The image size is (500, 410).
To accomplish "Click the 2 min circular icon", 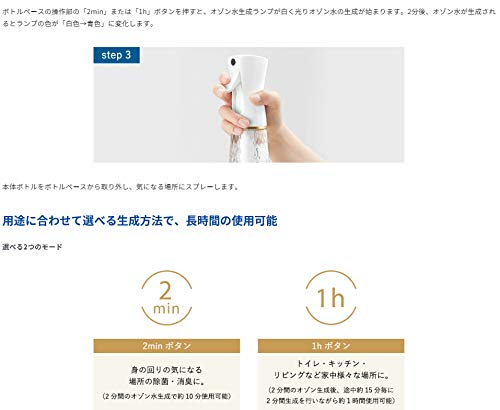I will pyautogui.click(x=166, y=298).
